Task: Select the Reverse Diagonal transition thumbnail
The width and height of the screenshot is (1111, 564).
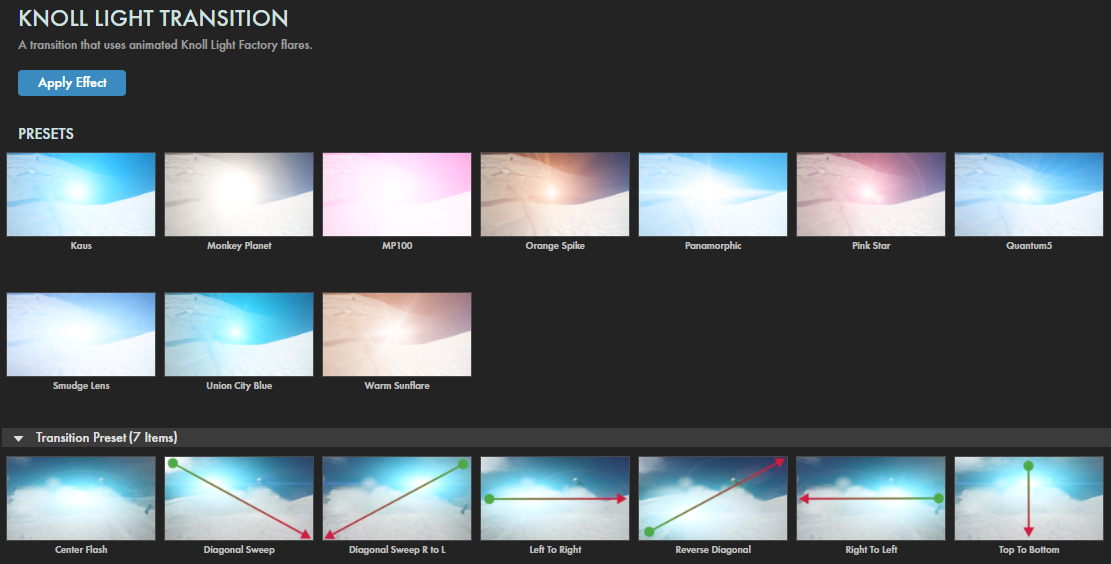Action: pyautogui.click(x=713, y=498)
